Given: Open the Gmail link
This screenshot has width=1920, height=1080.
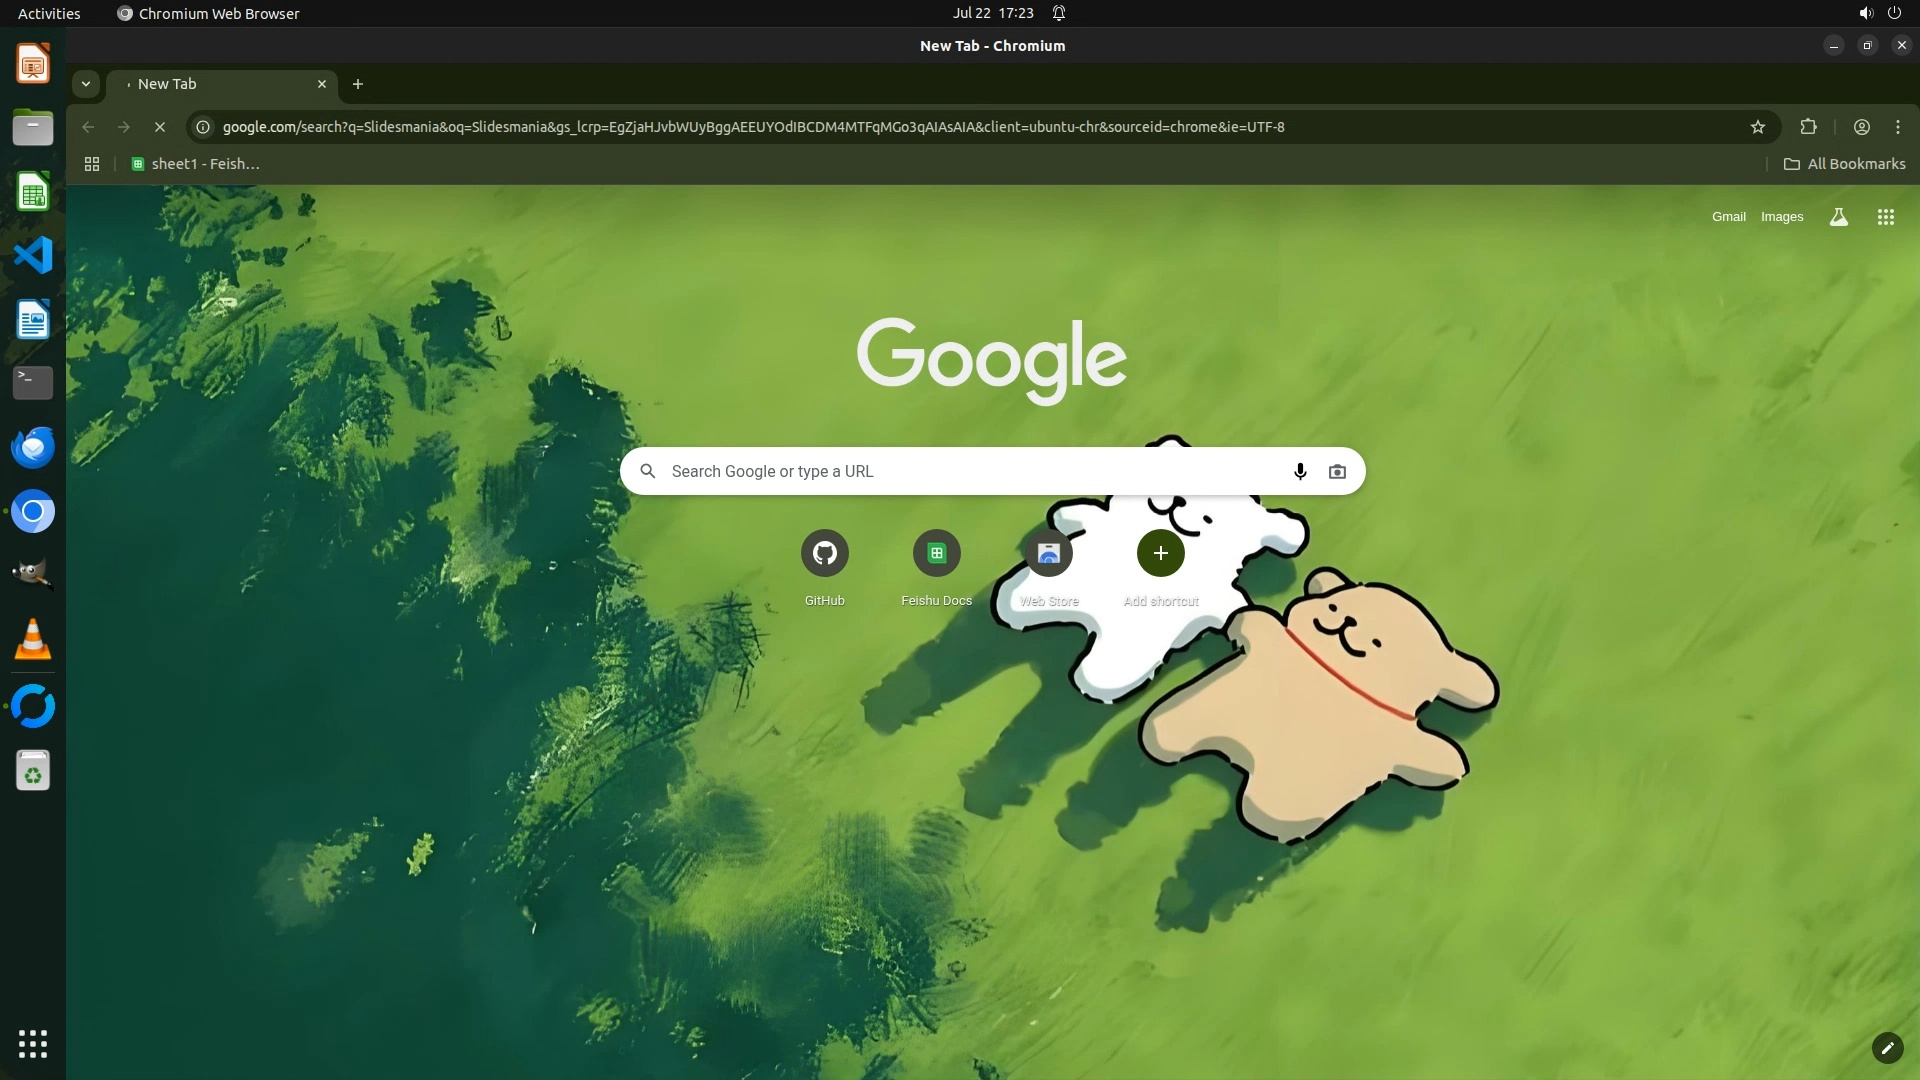Looking at the screenshot, I should click(1728, 217).
